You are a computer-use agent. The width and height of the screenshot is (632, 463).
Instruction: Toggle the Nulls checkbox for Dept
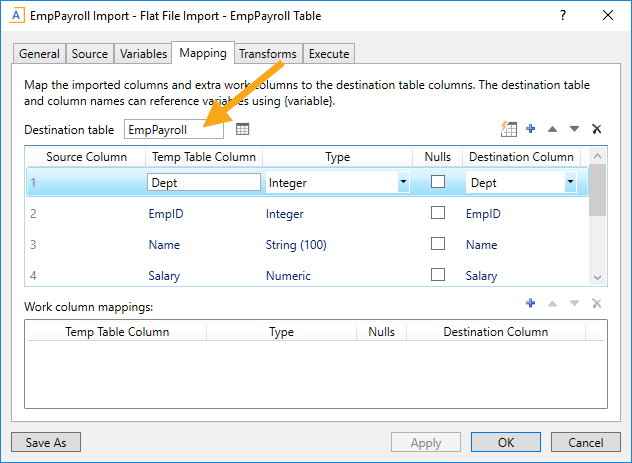437,182
